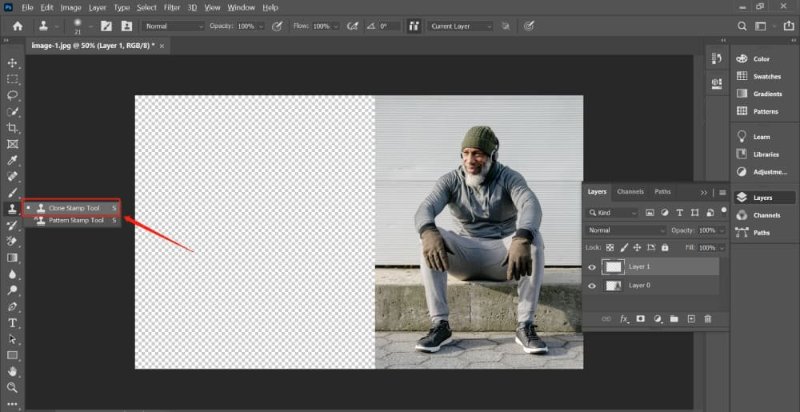
Task: Select the Zoom tool
Action: pos(13,387)
